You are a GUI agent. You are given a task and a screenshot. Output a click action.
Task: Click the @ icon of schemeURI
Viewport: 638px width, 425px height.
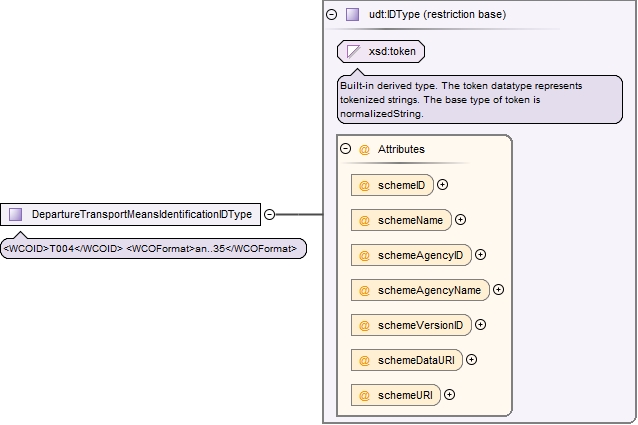[x=364, y=395]
